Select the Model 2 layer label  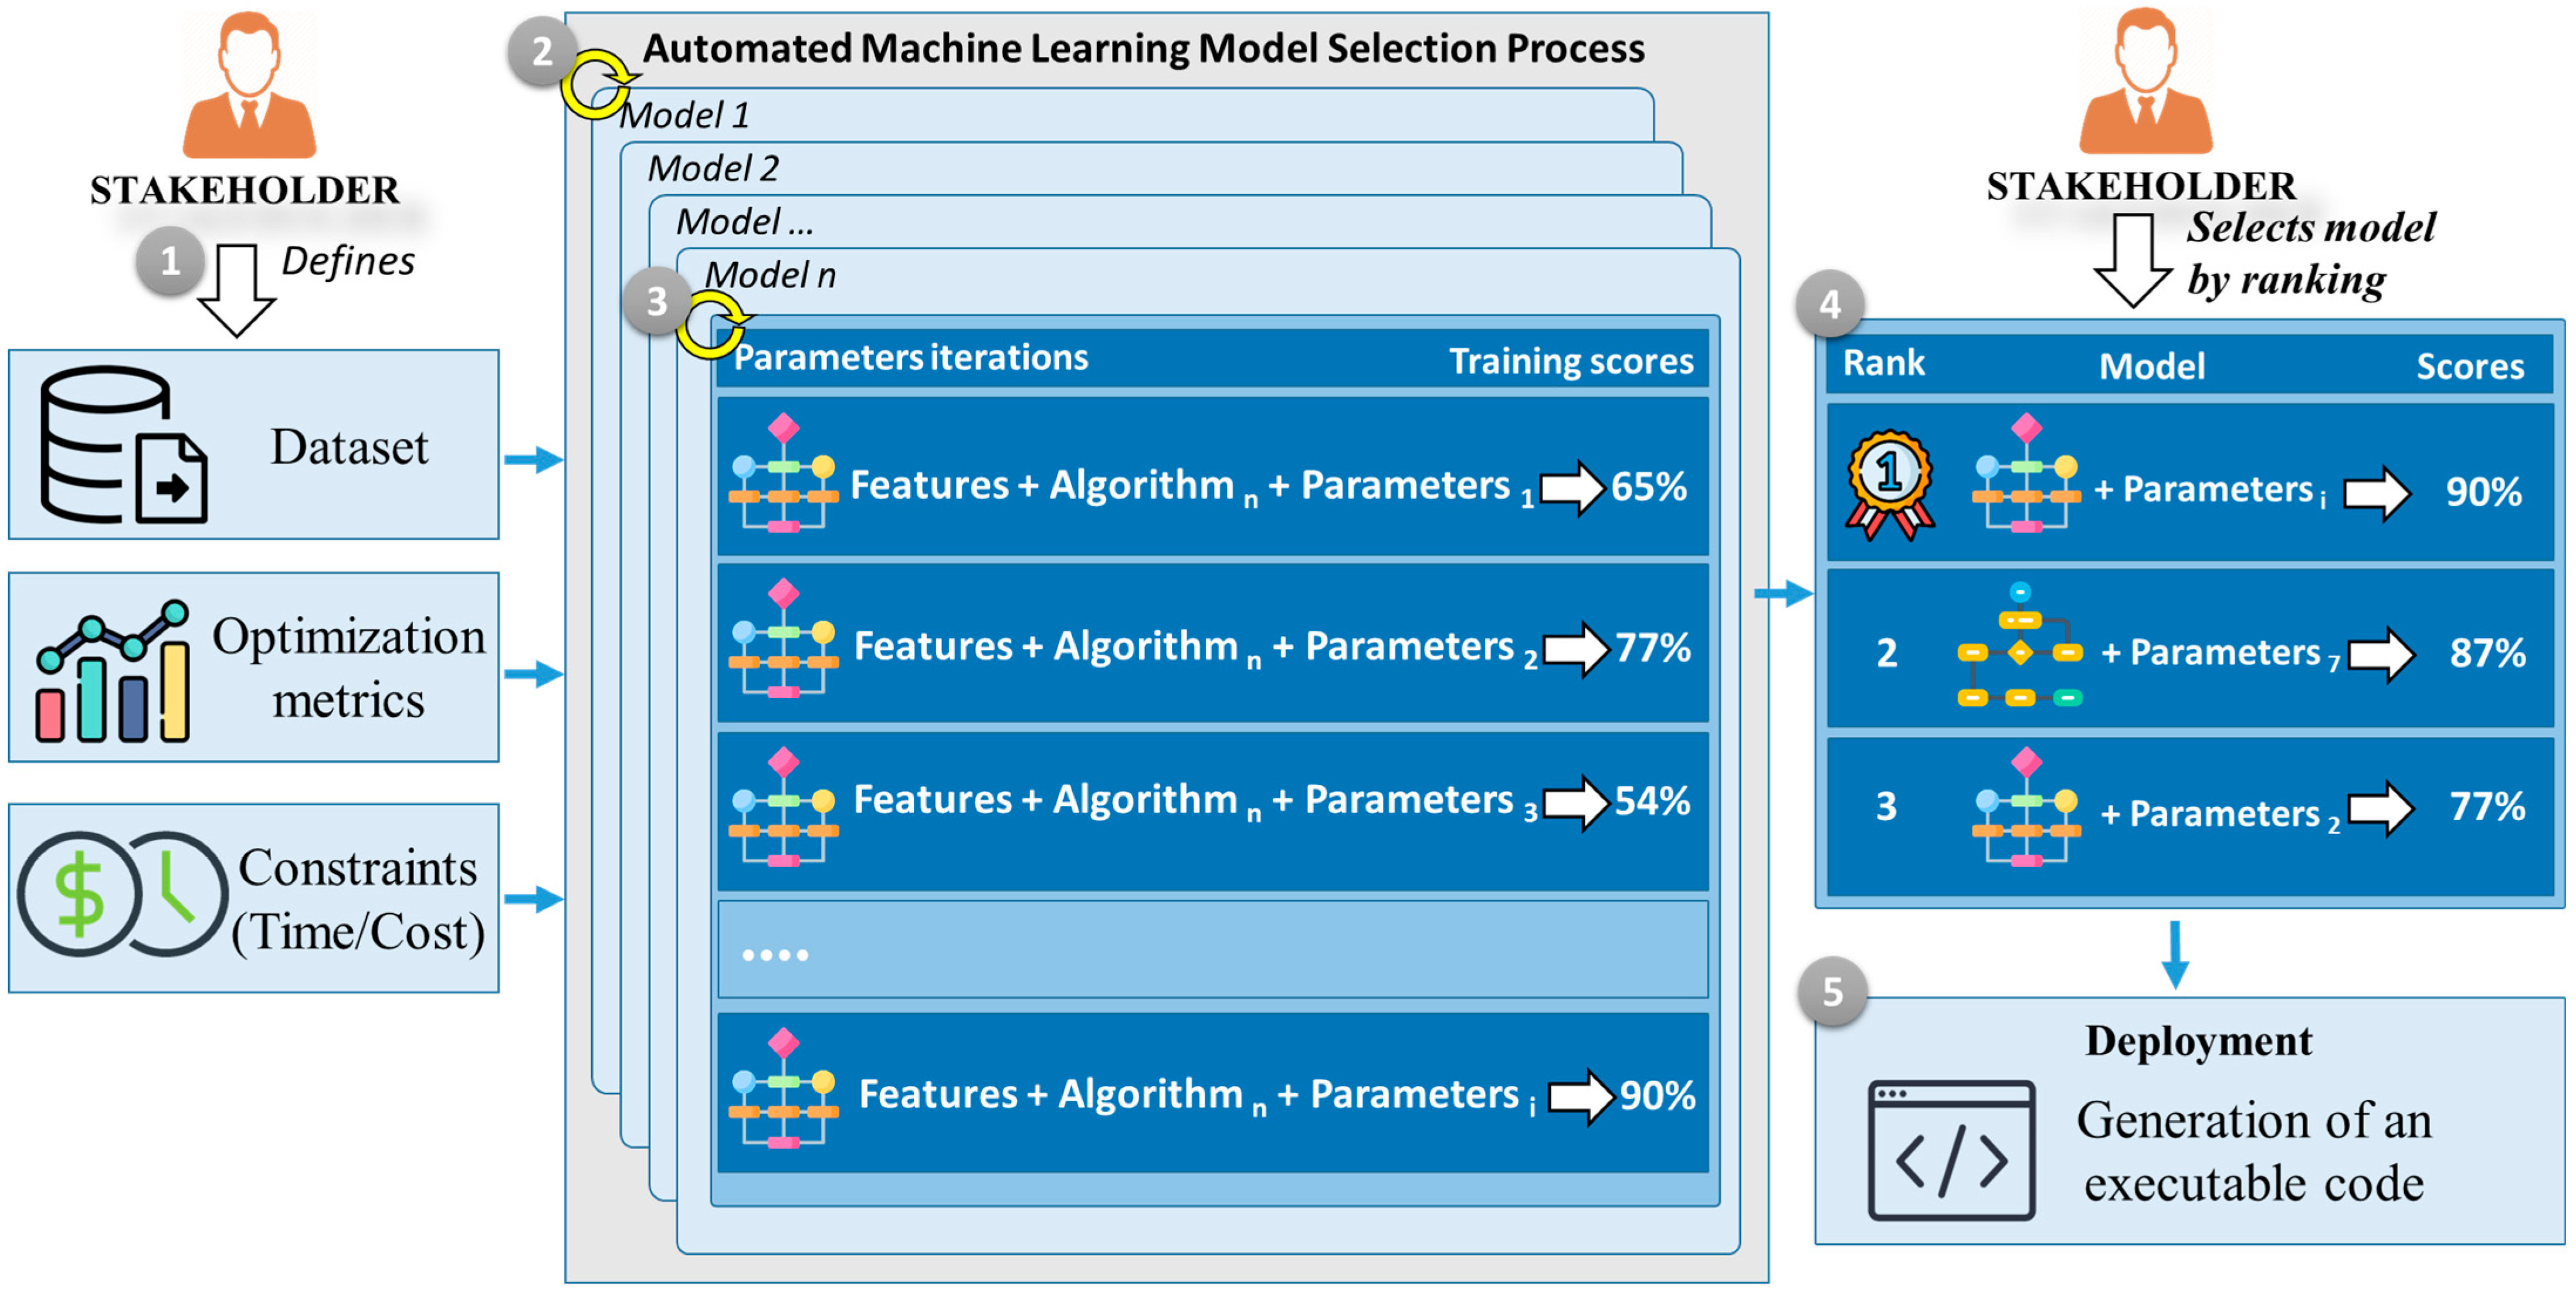pyautogui.click(x=712, y=168)
